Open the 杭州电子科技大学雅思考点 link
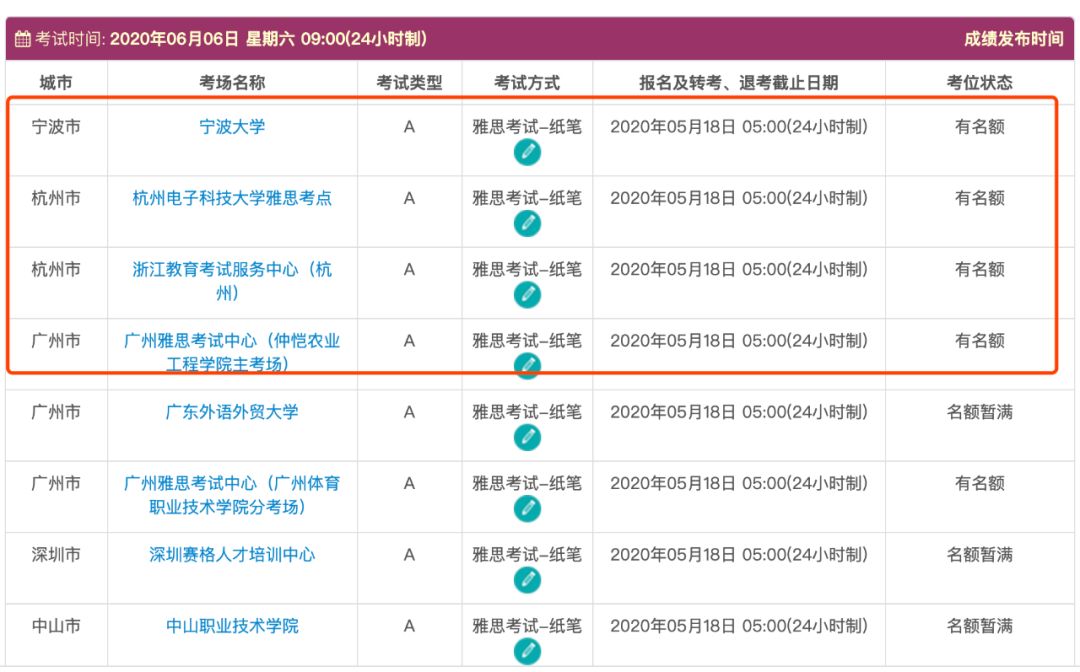 tap(232, 198)
